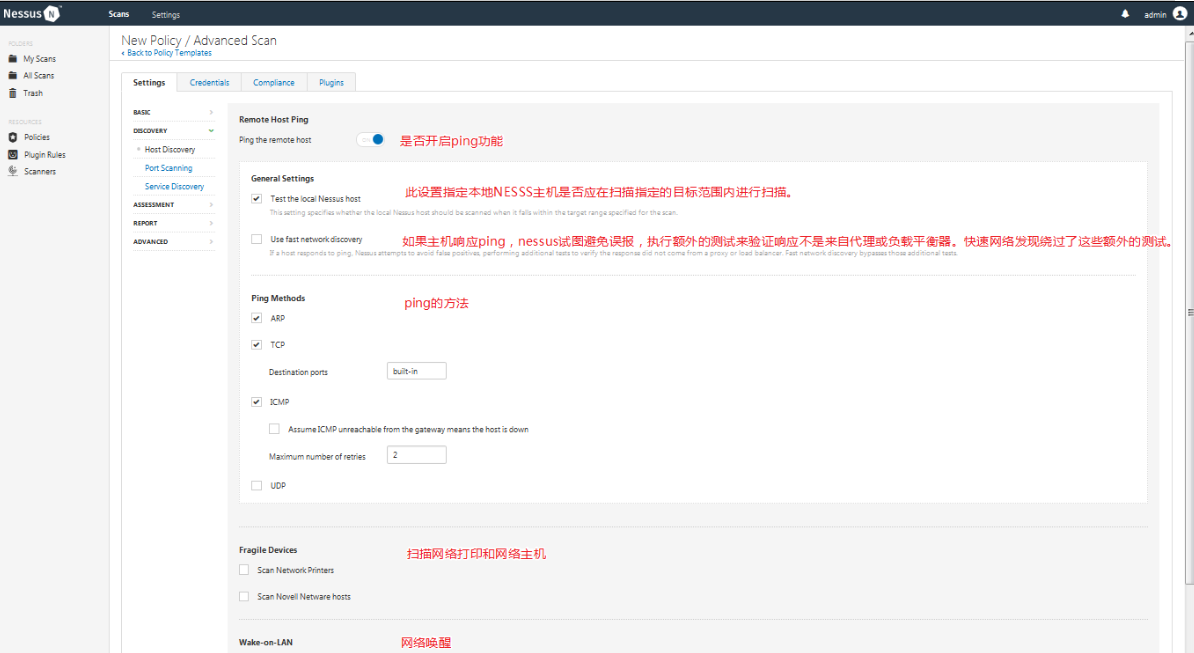The width and height of the screenshot is (1194, 653).
Task: Click the All Scans folder icon
Action: point(13,75)
